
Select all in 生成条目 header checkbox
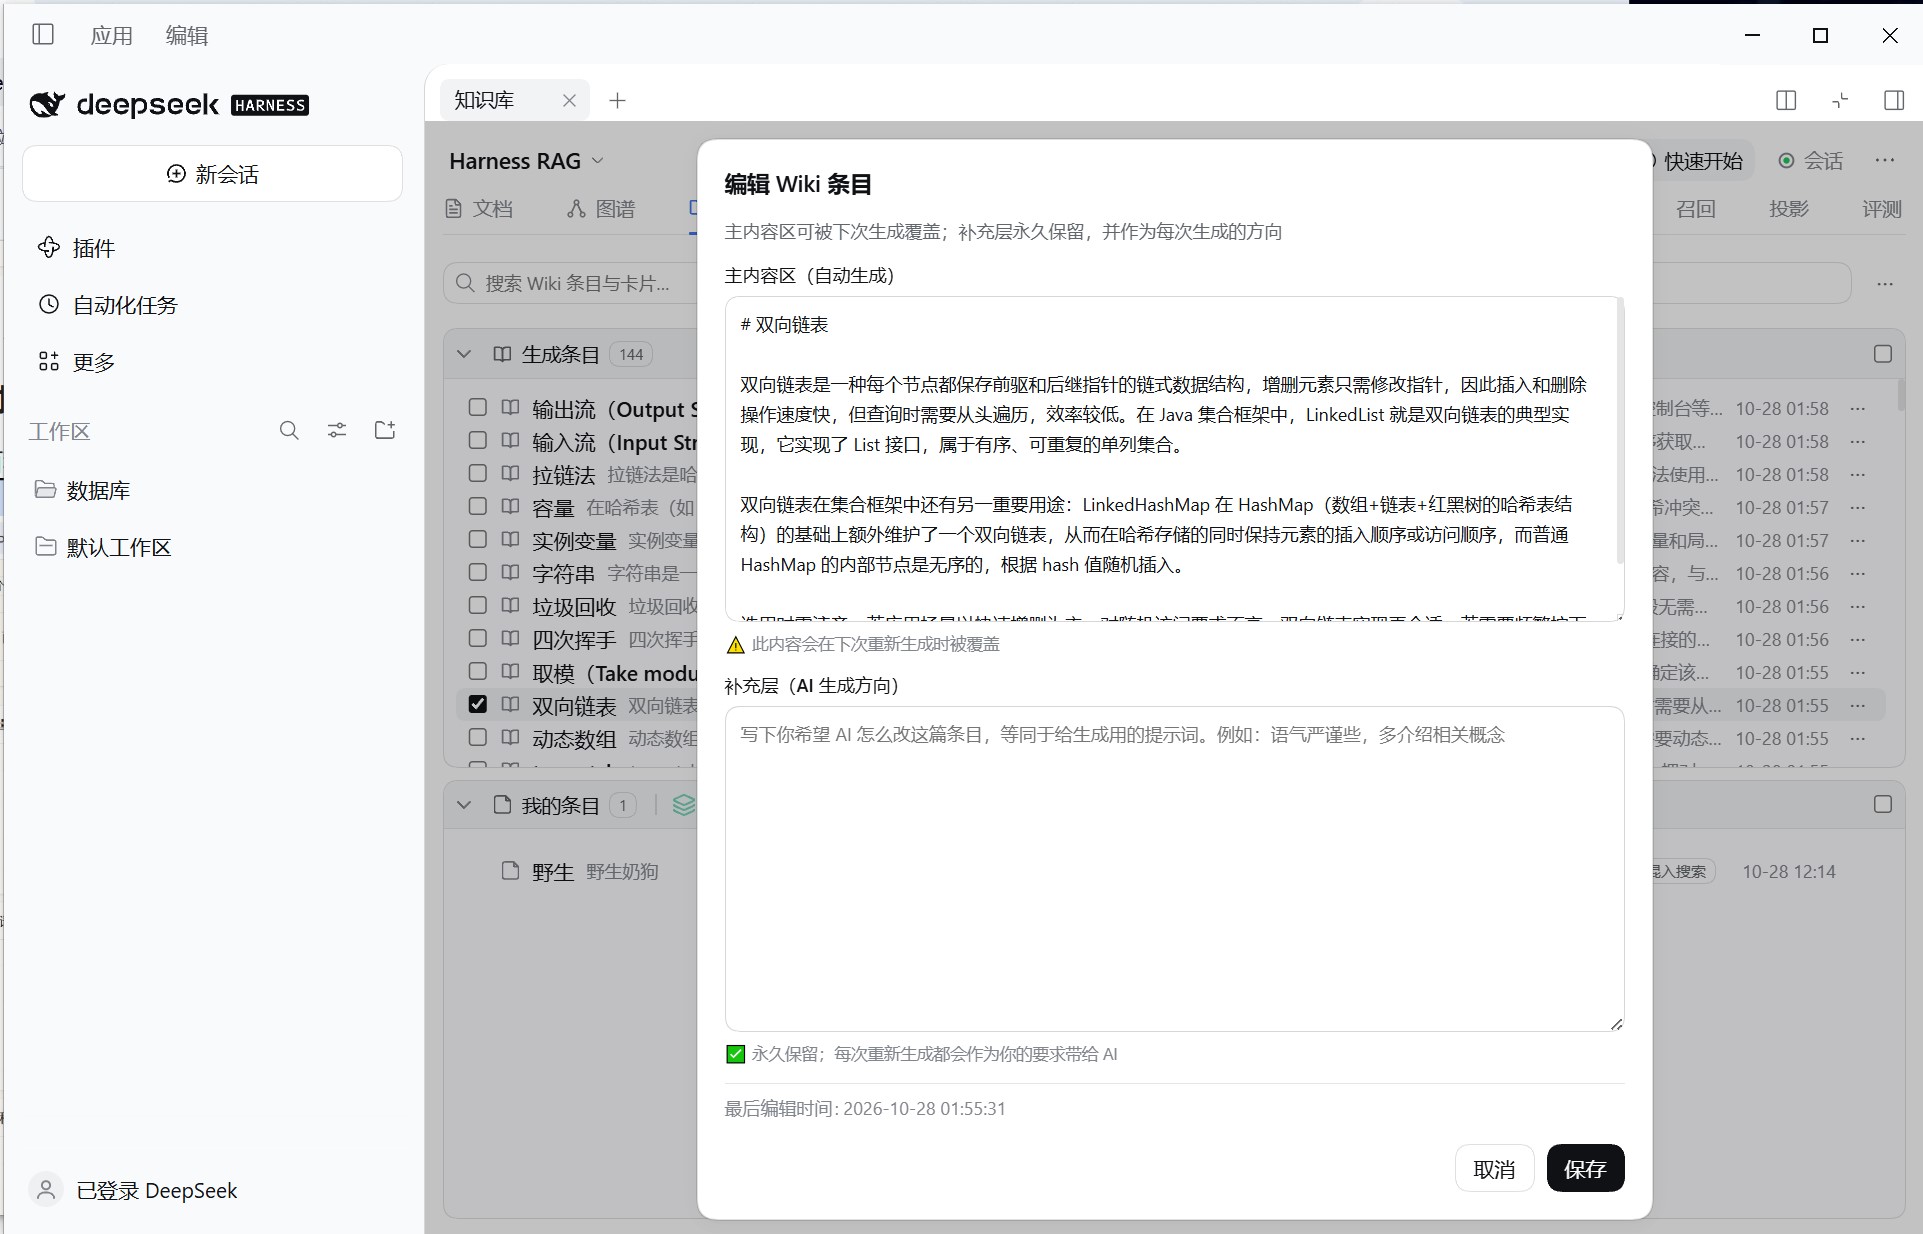pos(1883,354)
